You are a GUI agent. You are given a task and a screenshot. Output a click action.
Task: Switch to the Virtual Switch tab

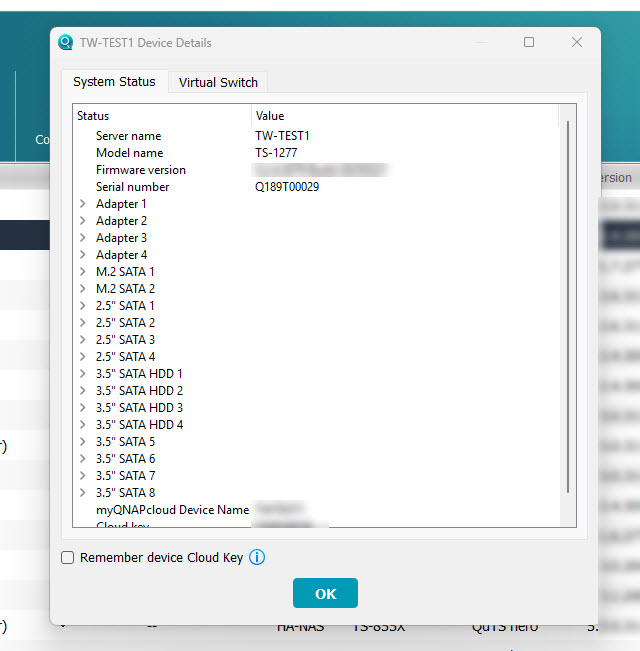(218, 82)
